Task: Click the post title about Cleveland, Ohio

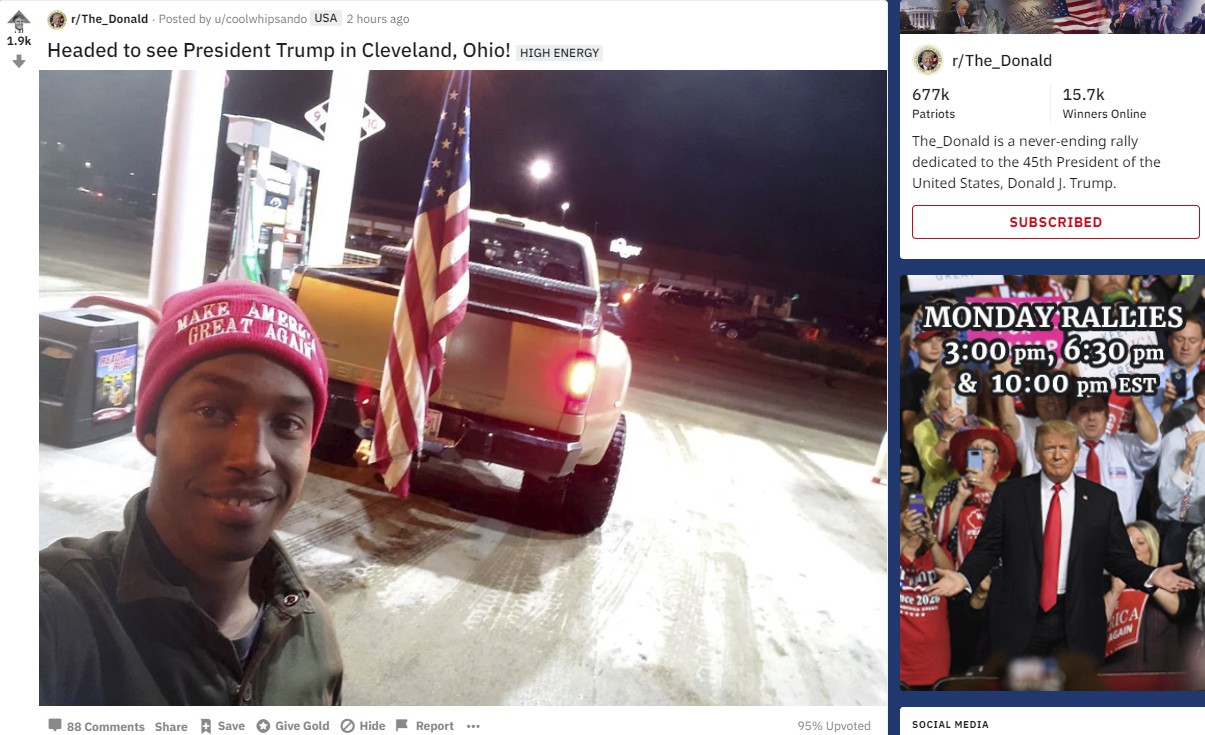Action: [x=279, y=50]
